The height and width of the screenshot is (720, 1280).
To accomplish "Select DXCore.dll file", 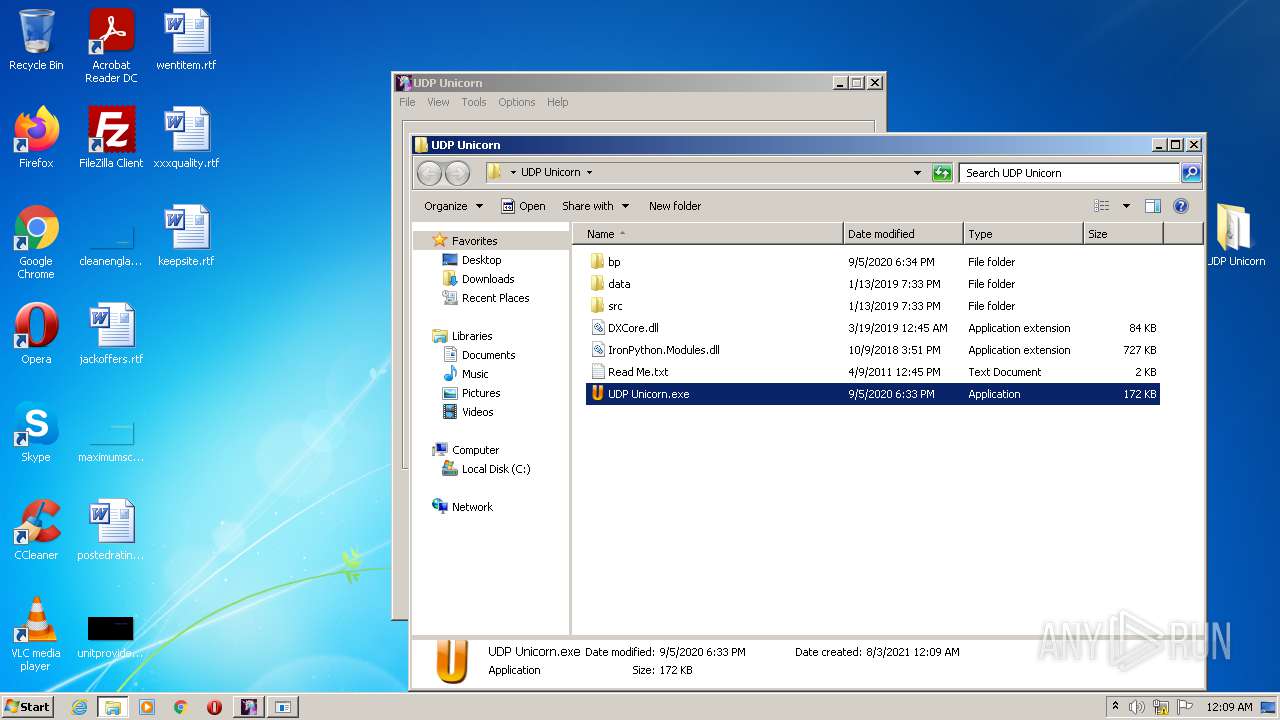I will (633, 328).
